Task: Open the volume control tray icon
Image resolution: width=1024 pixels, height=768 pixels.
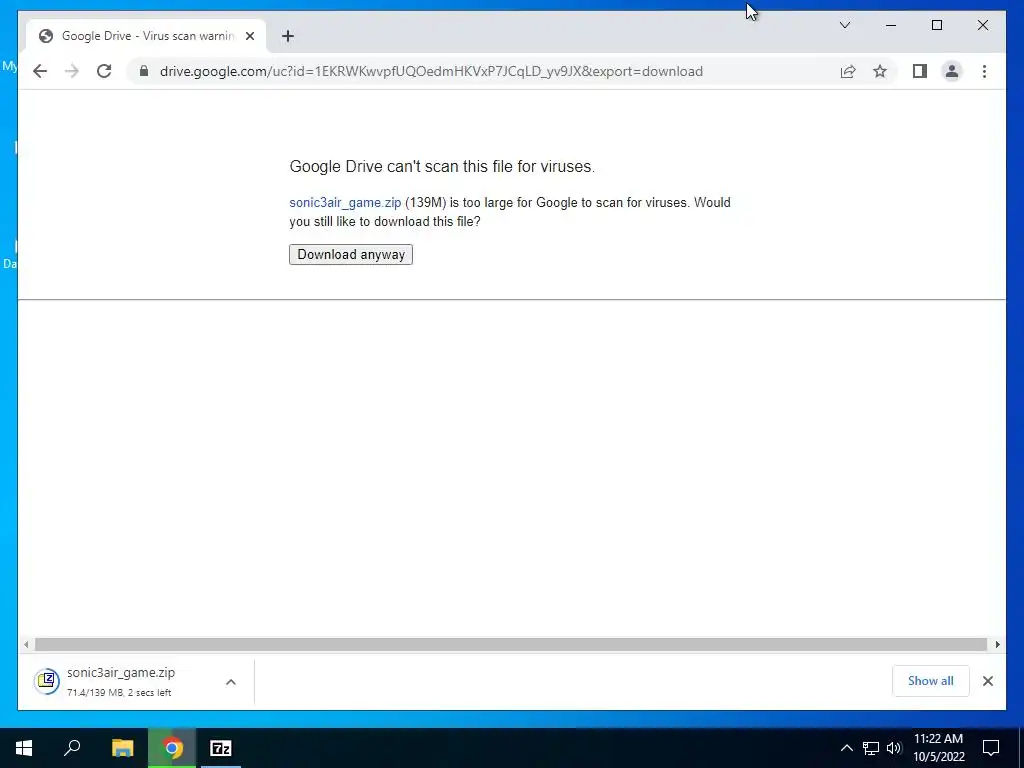Action: tap(894, 748)
